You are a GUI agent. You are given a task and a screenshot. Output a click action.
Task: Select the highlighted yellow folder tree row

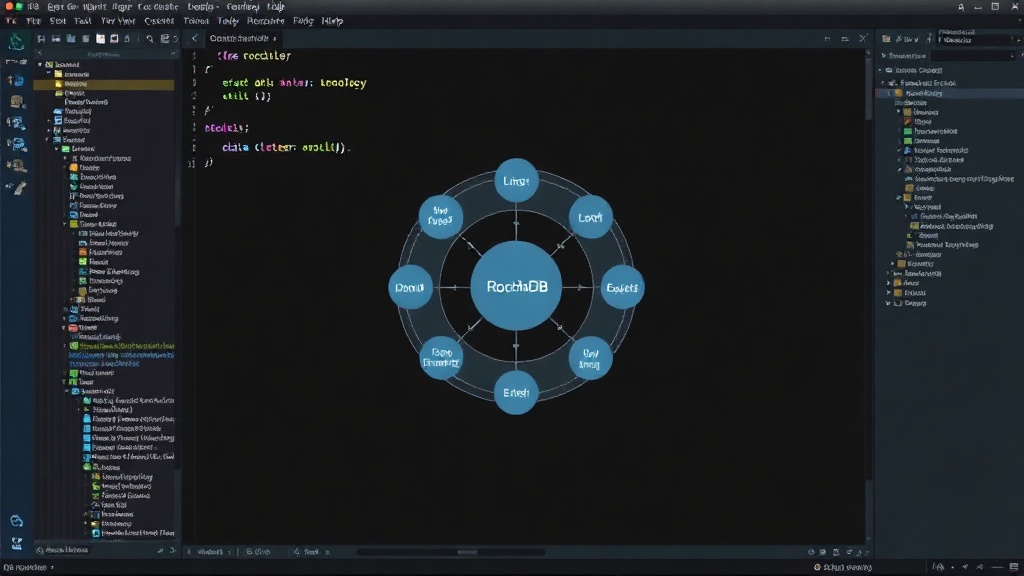(x=104, y=84)
